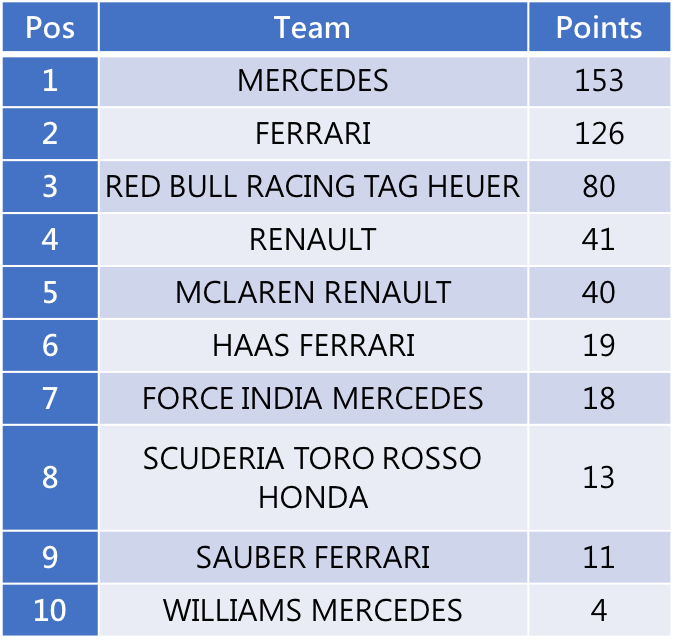Click the 80 points cell
The height and width of the screenshot is (644, 676).
coord(599,187)
